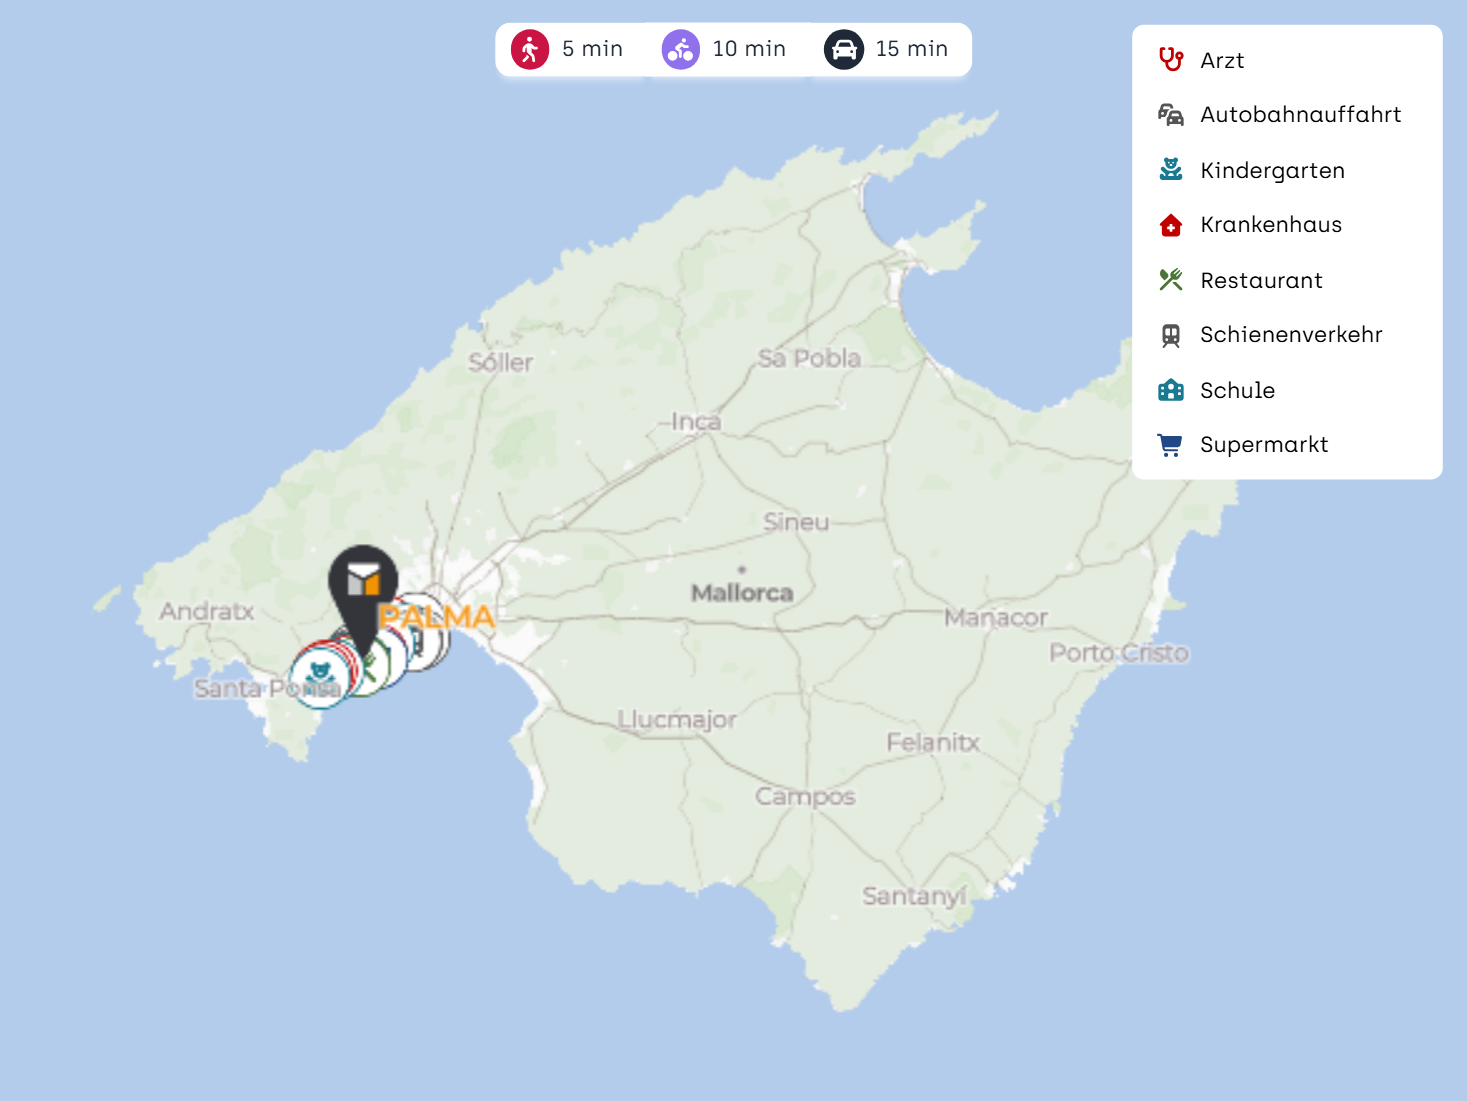Viewport: 1467px width, 1101px height.
Task: Select the 15 min travel time text
Action: [911, 49]
